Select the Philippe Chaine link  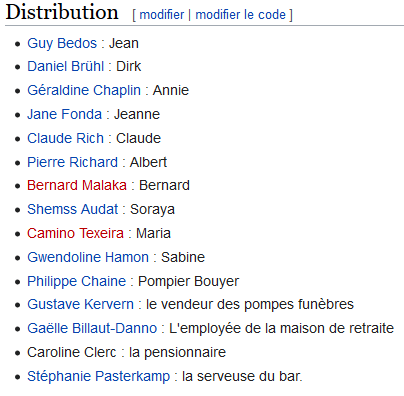[x=77, y=281]
